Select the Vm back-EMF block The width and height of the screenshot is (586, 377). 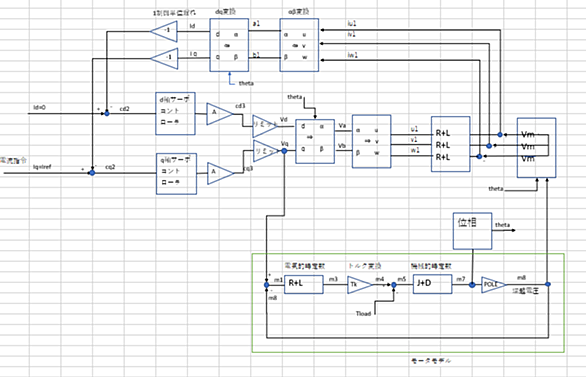[x=536, y=148]
